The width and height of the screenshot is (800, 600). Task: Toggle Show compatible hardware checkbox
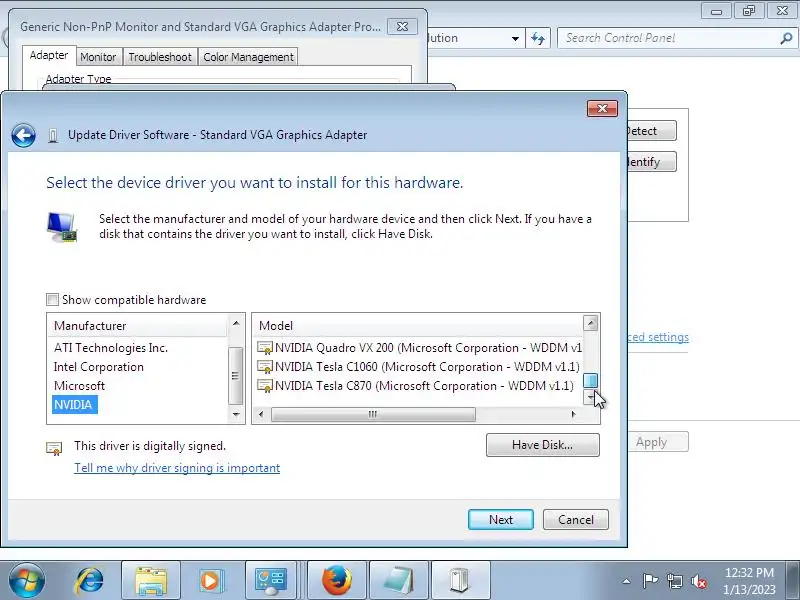point(53,299)
